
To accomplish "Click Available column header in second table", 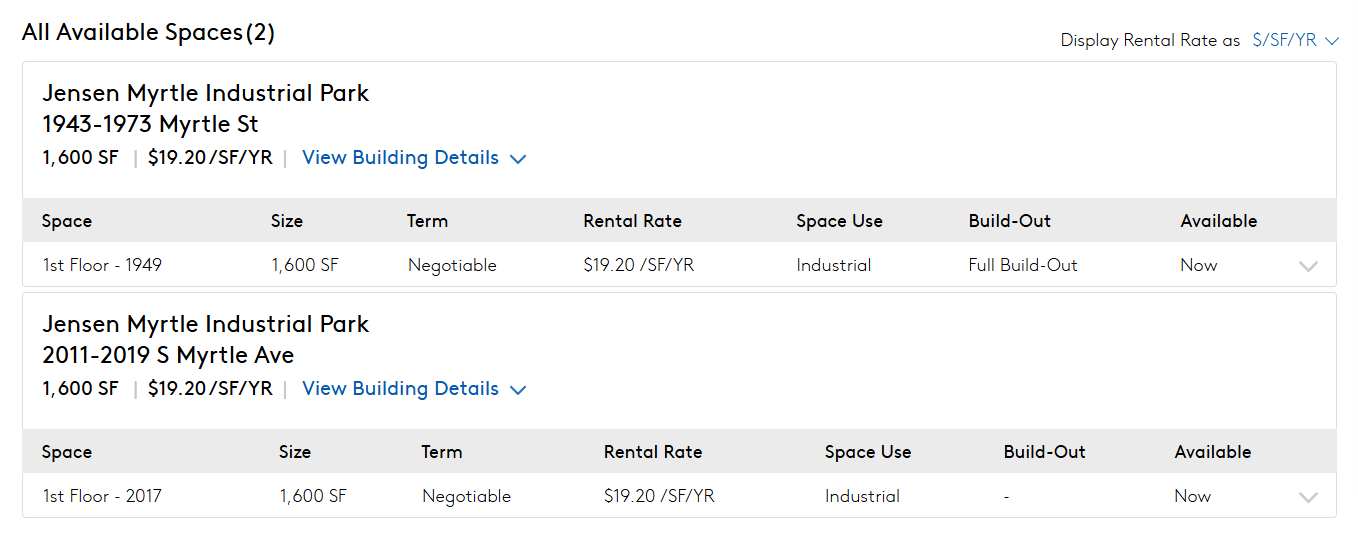I will point(1213,452).
